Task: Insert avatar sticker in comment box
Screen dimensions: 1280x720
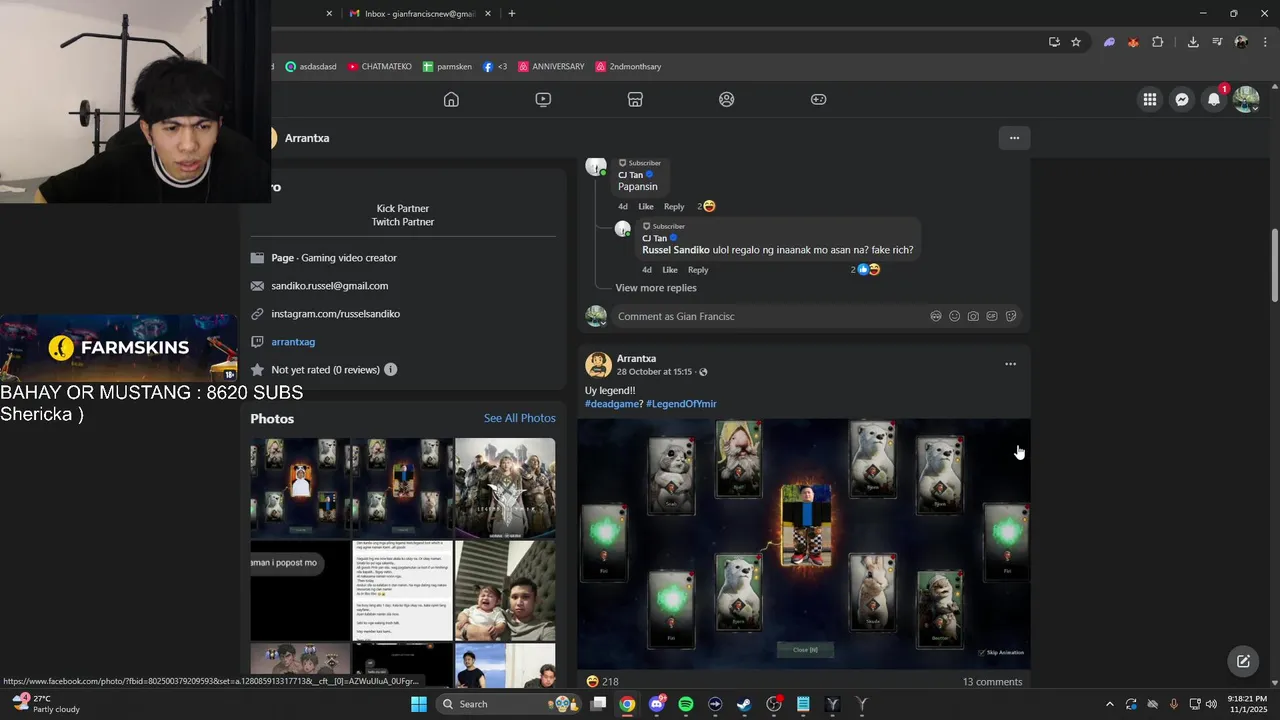Action: coord(936,316)
